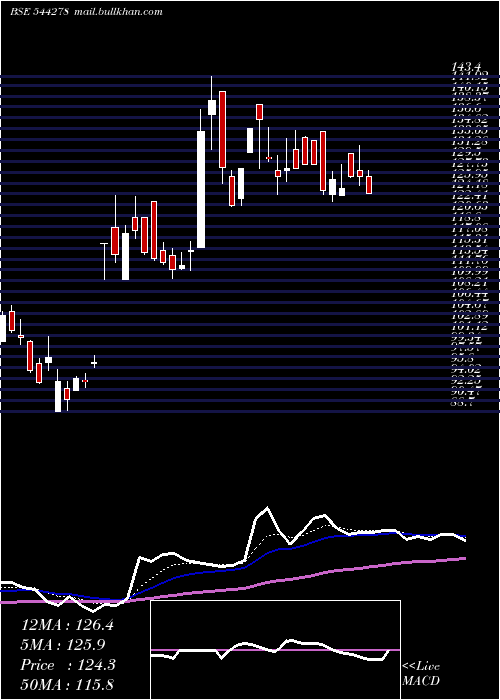The image size is (500, 700).
Task: Select the '12MA : 126.4' readout
Action: [67, 625]
